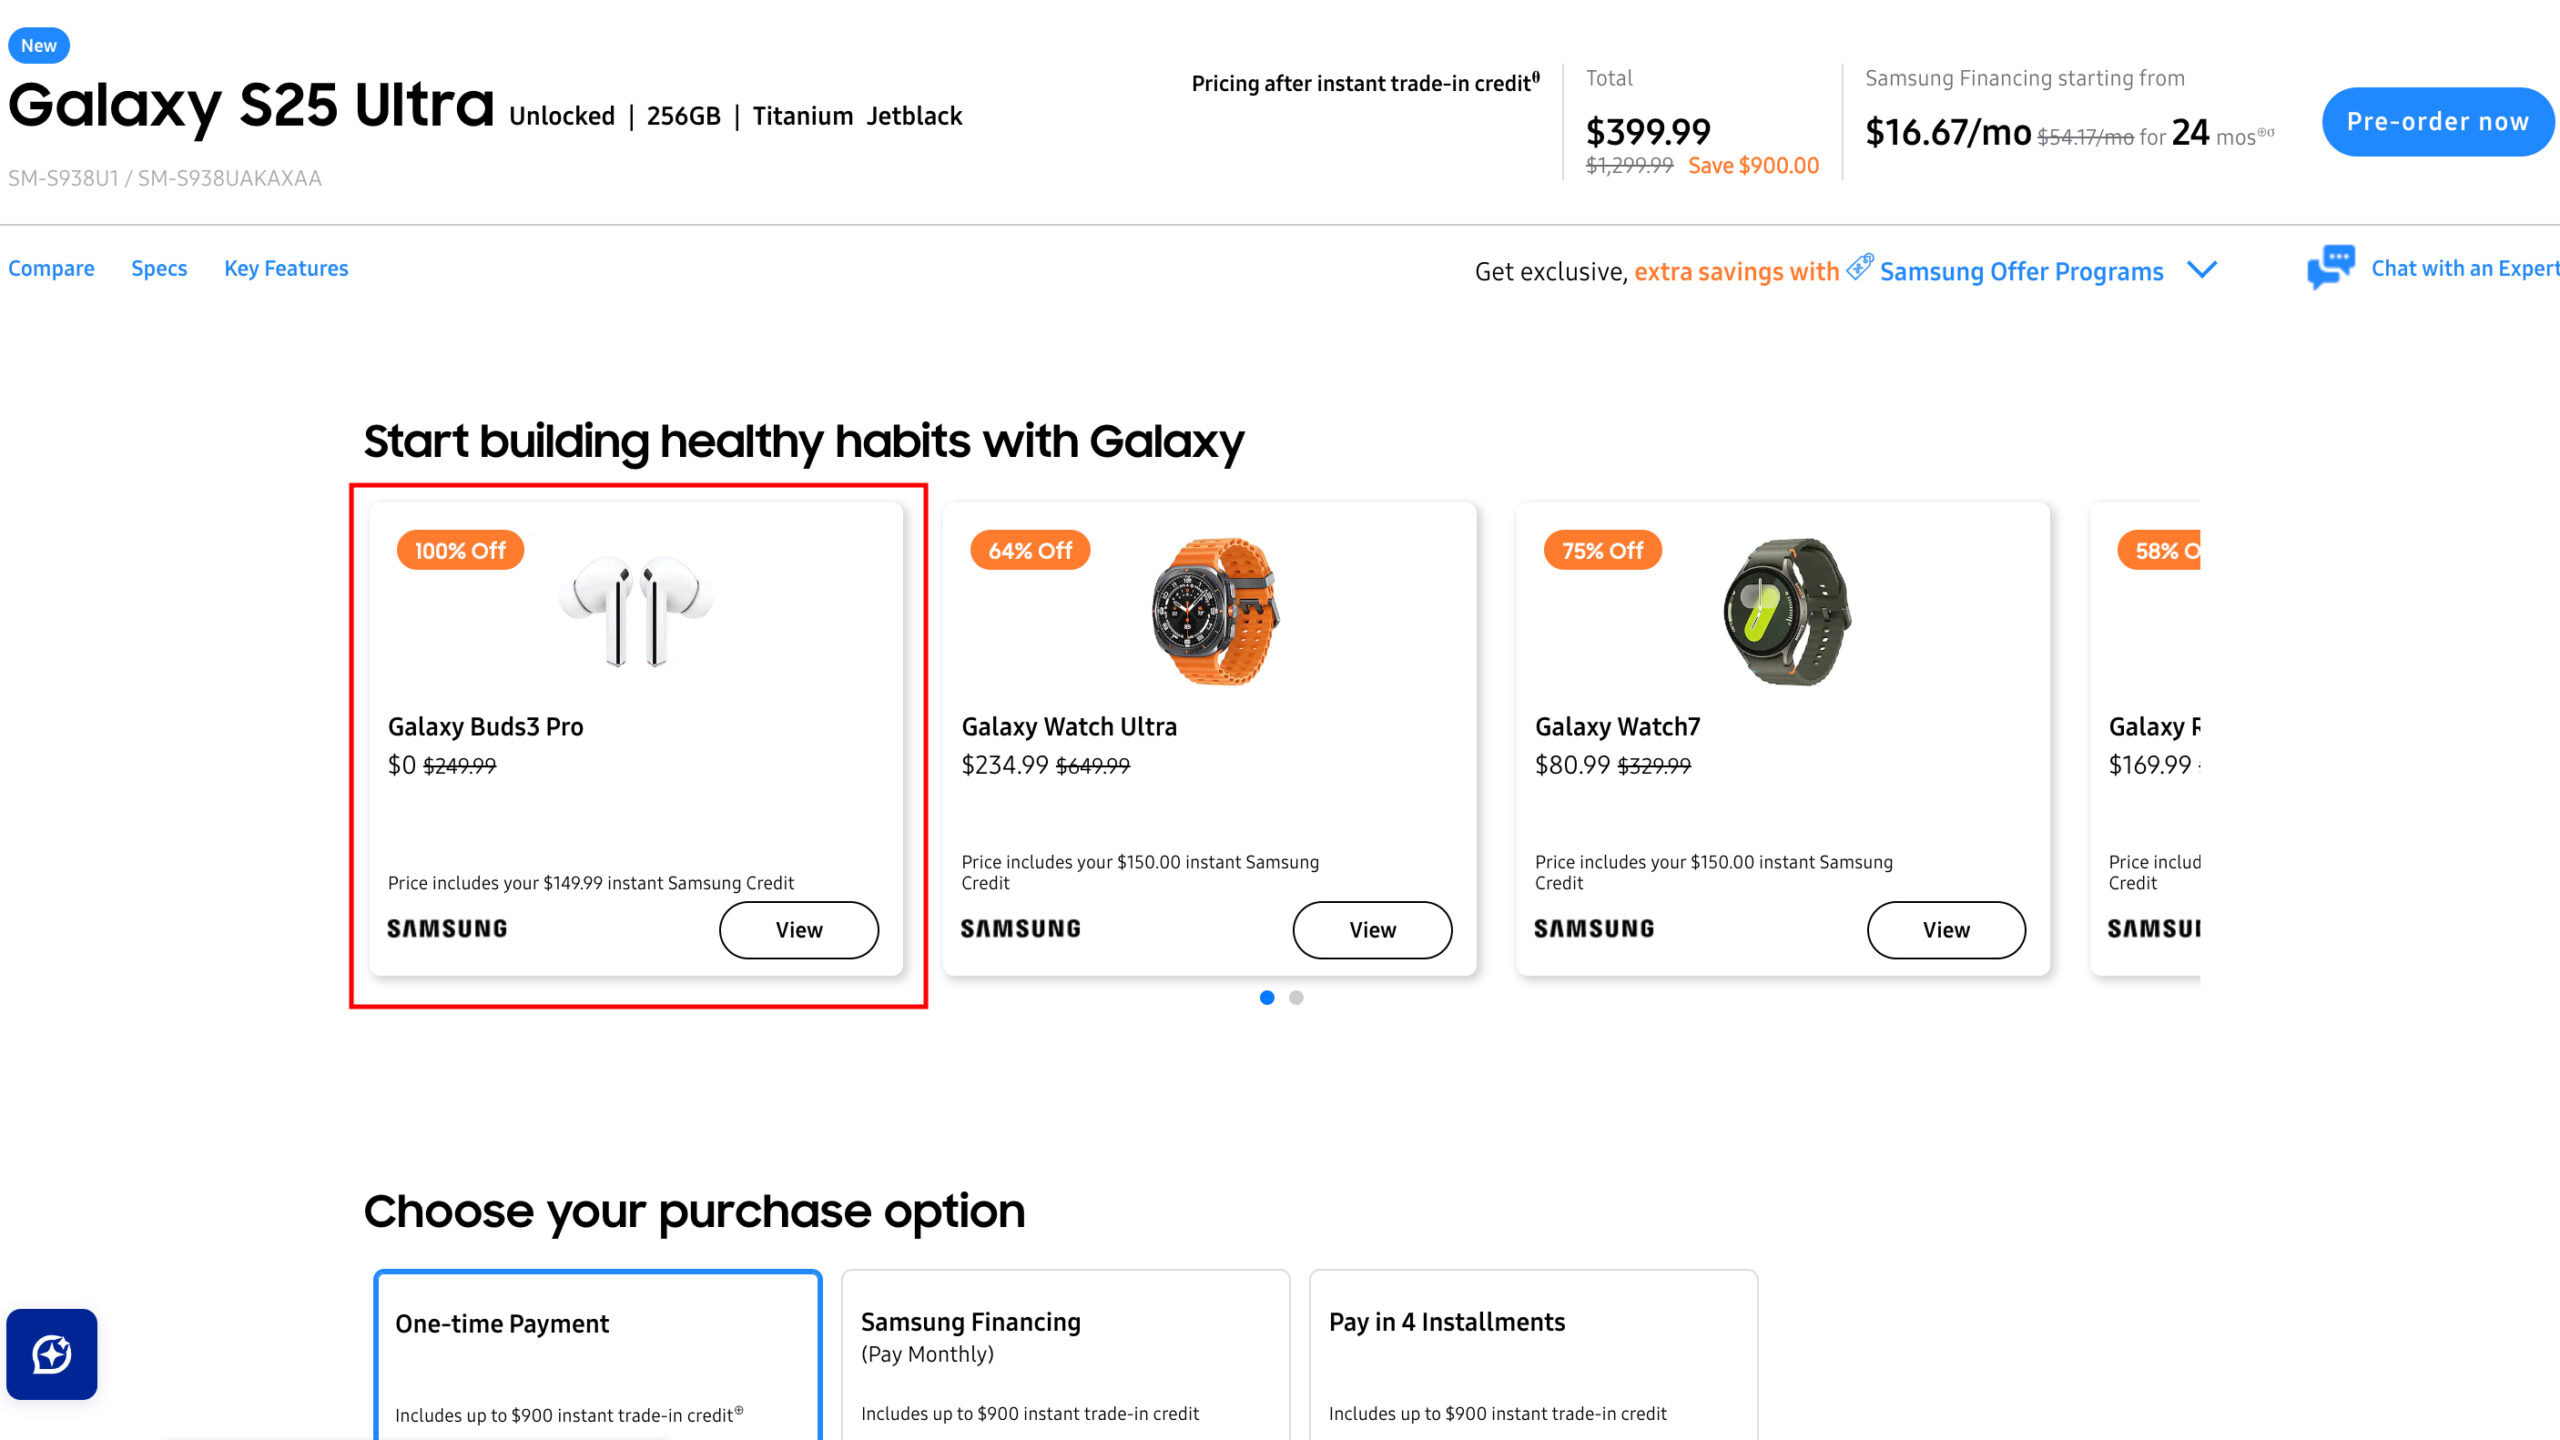The width and height of the screenshot is (2560, 1440).
Task: Click the Chat with an Expert bubble icon
Action: pyautogui.click(x=2330, y=267)
